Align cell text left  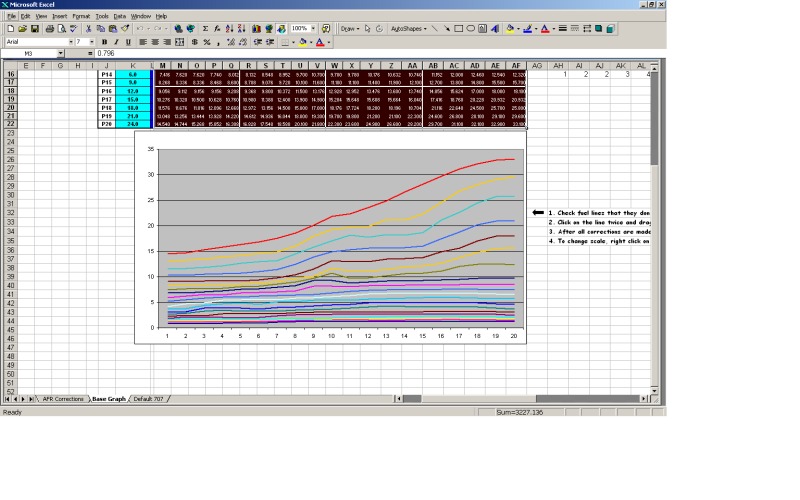tap(143, 42)
